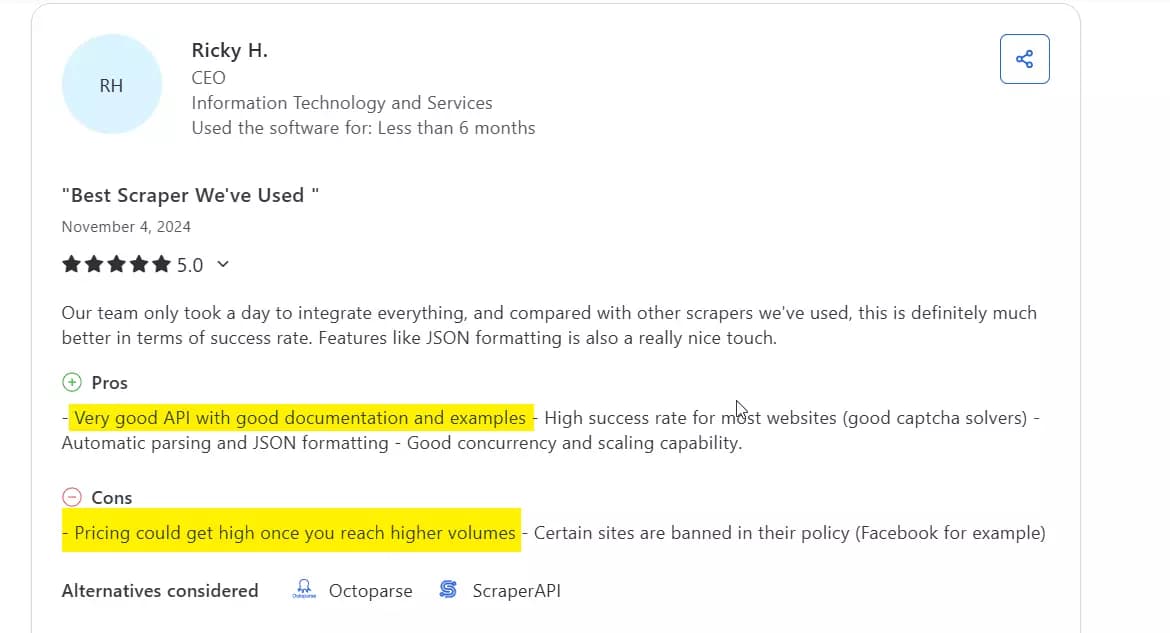Click the red minus icon beside Cons
Image resolution: width=1170 pixels, height=633 pixels.
71,496
